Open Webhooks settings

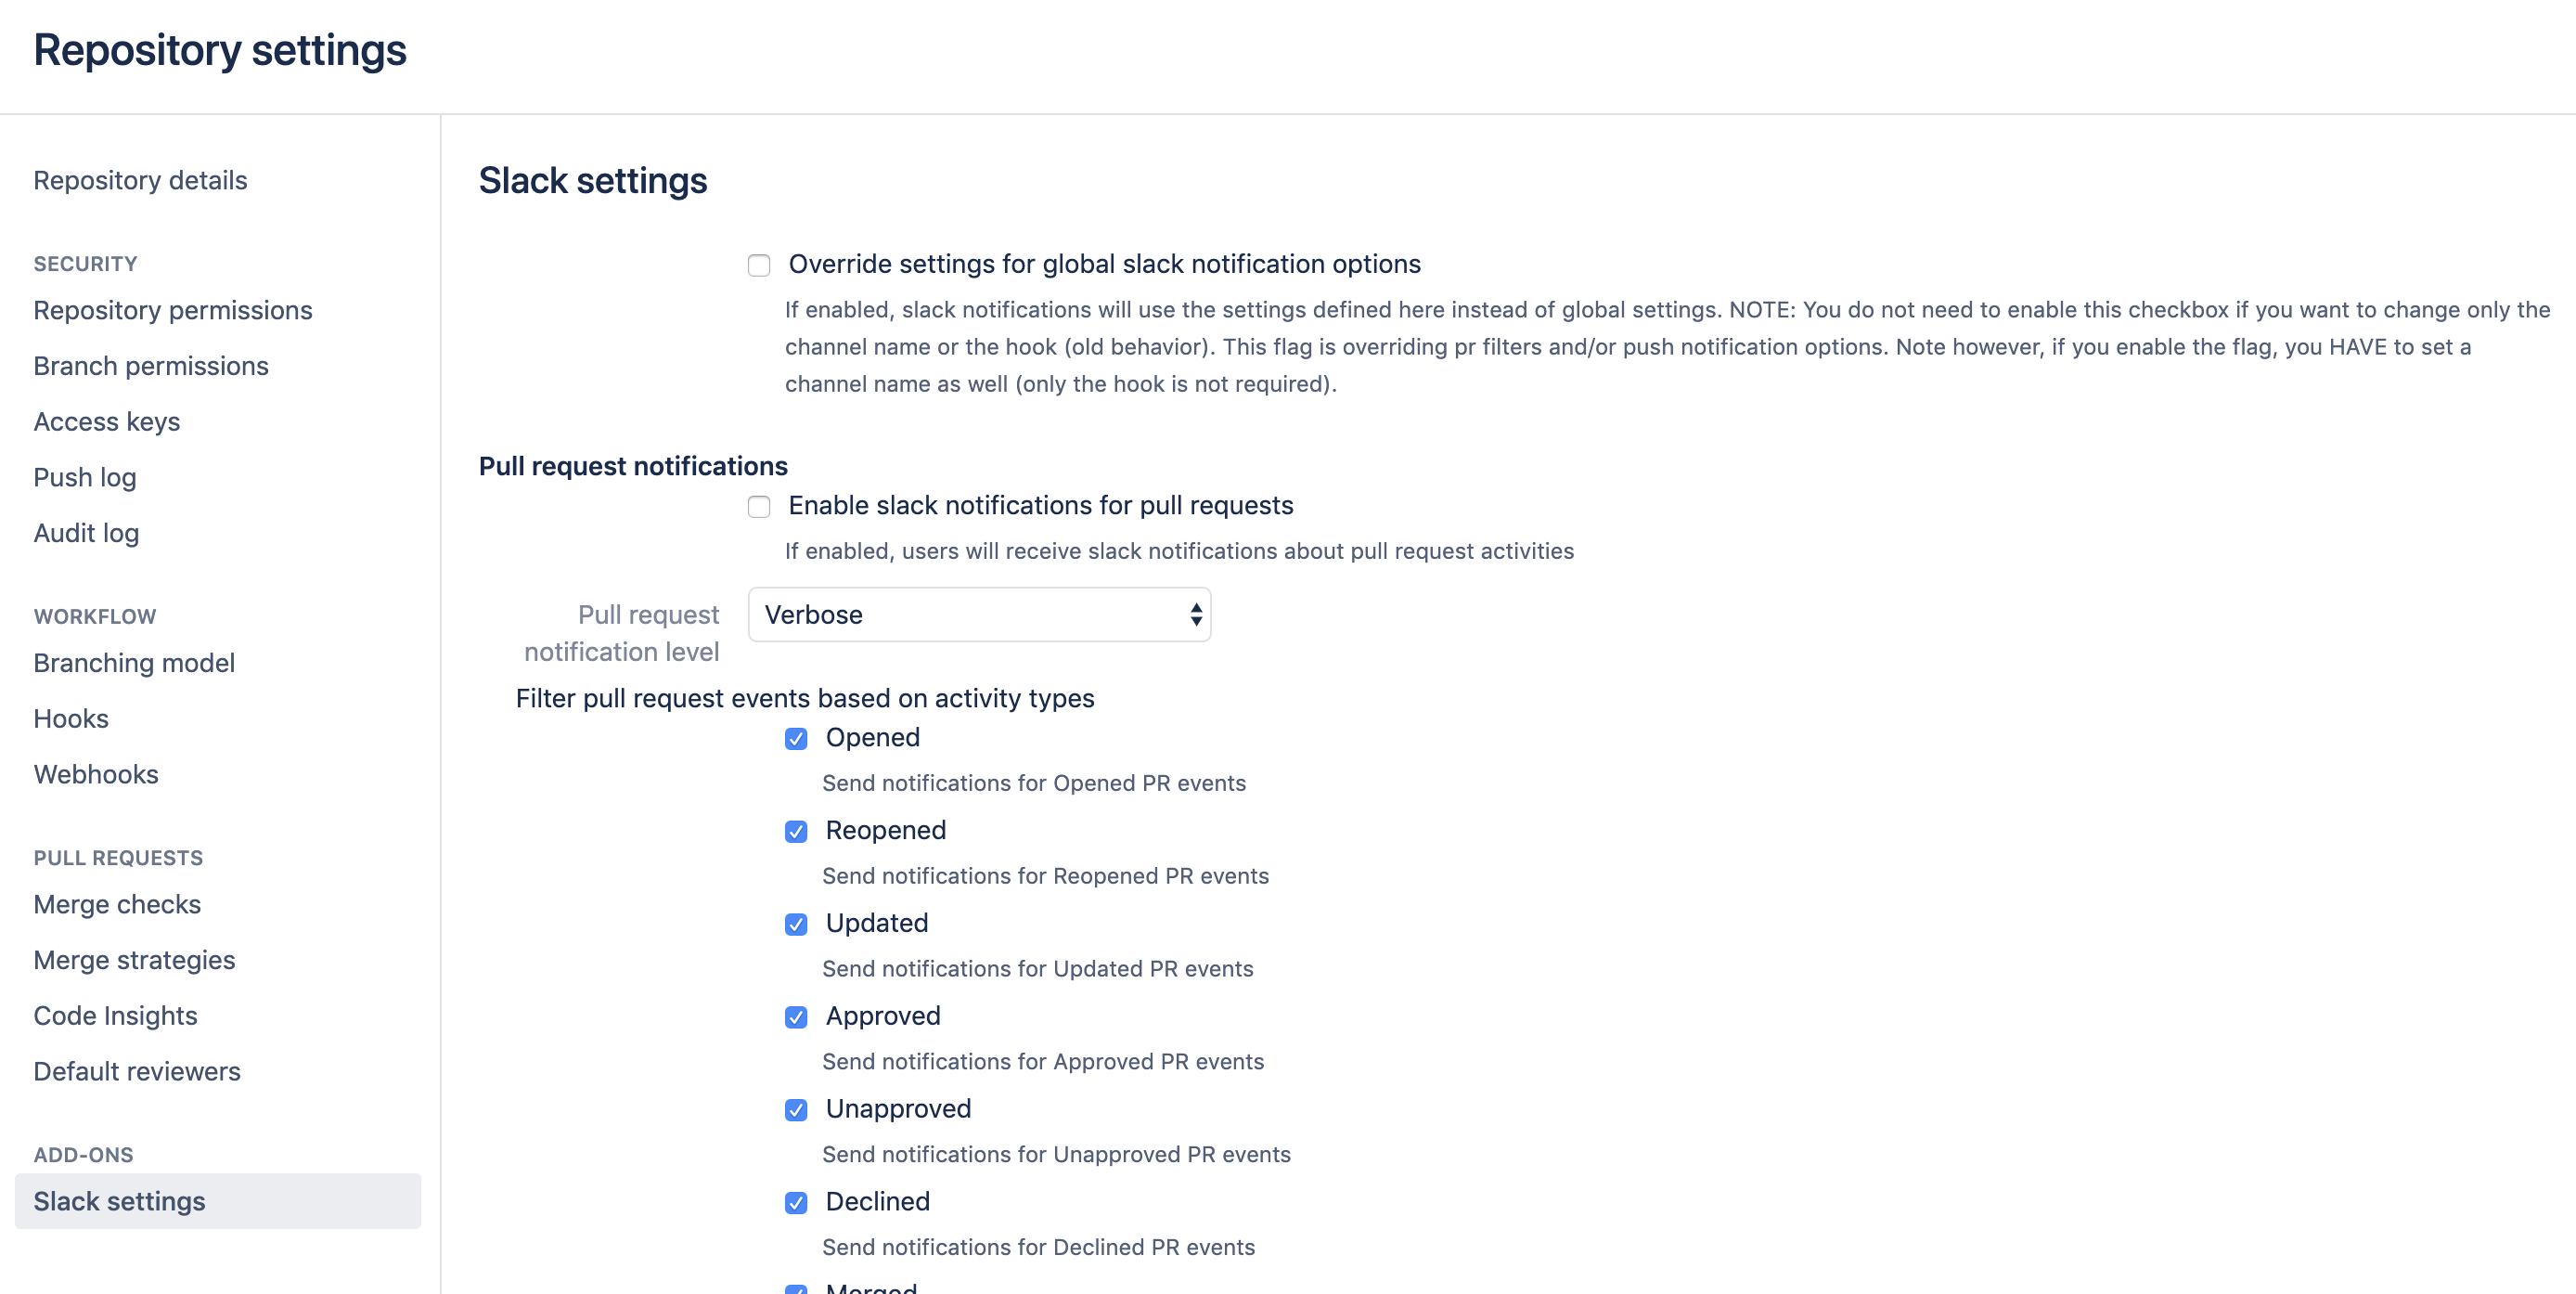tap(96, 774)
